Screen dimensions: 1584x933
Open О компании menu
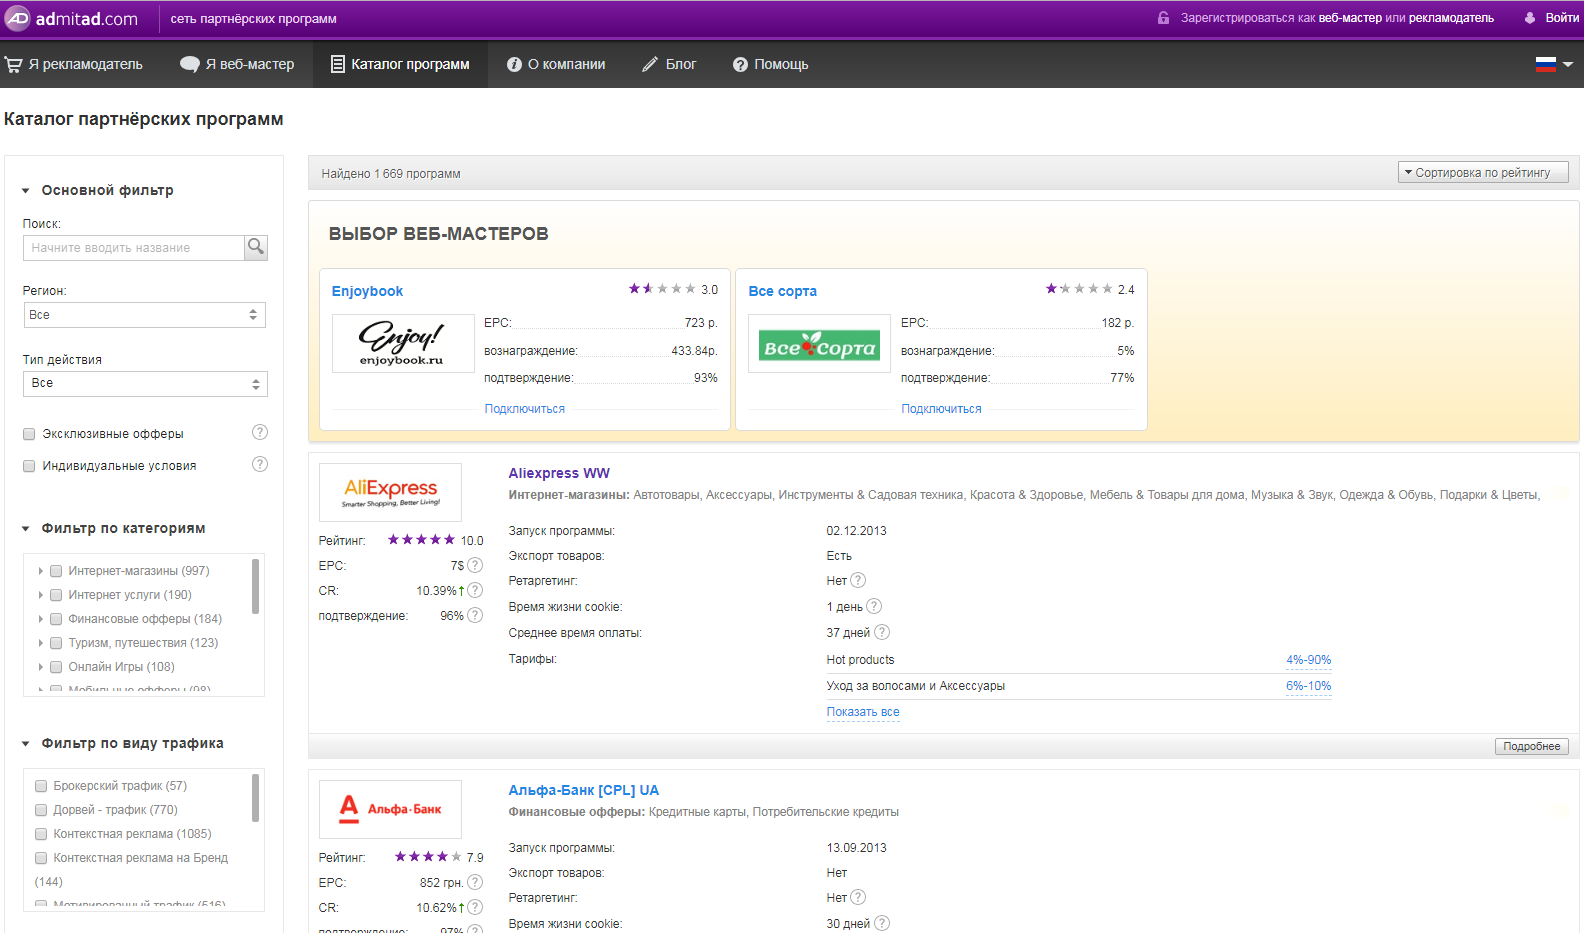tap(556, 64)
